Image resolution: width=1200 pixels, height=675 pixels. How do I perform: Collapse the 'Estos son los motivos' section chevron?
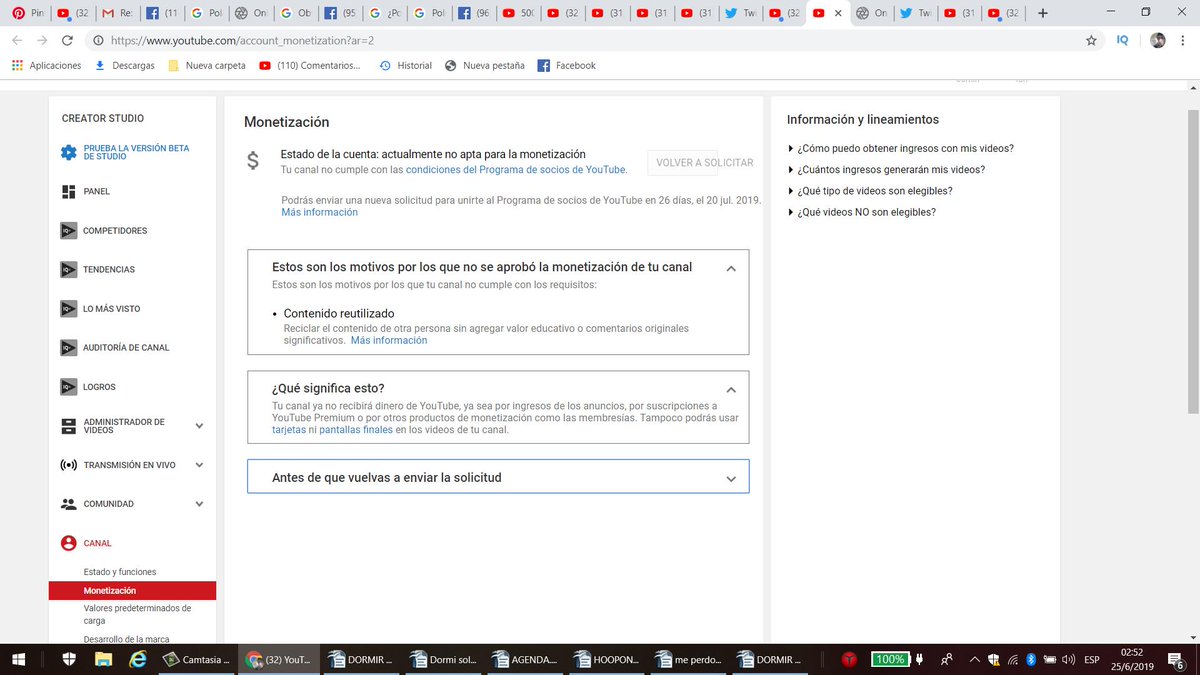click(731, 269)
